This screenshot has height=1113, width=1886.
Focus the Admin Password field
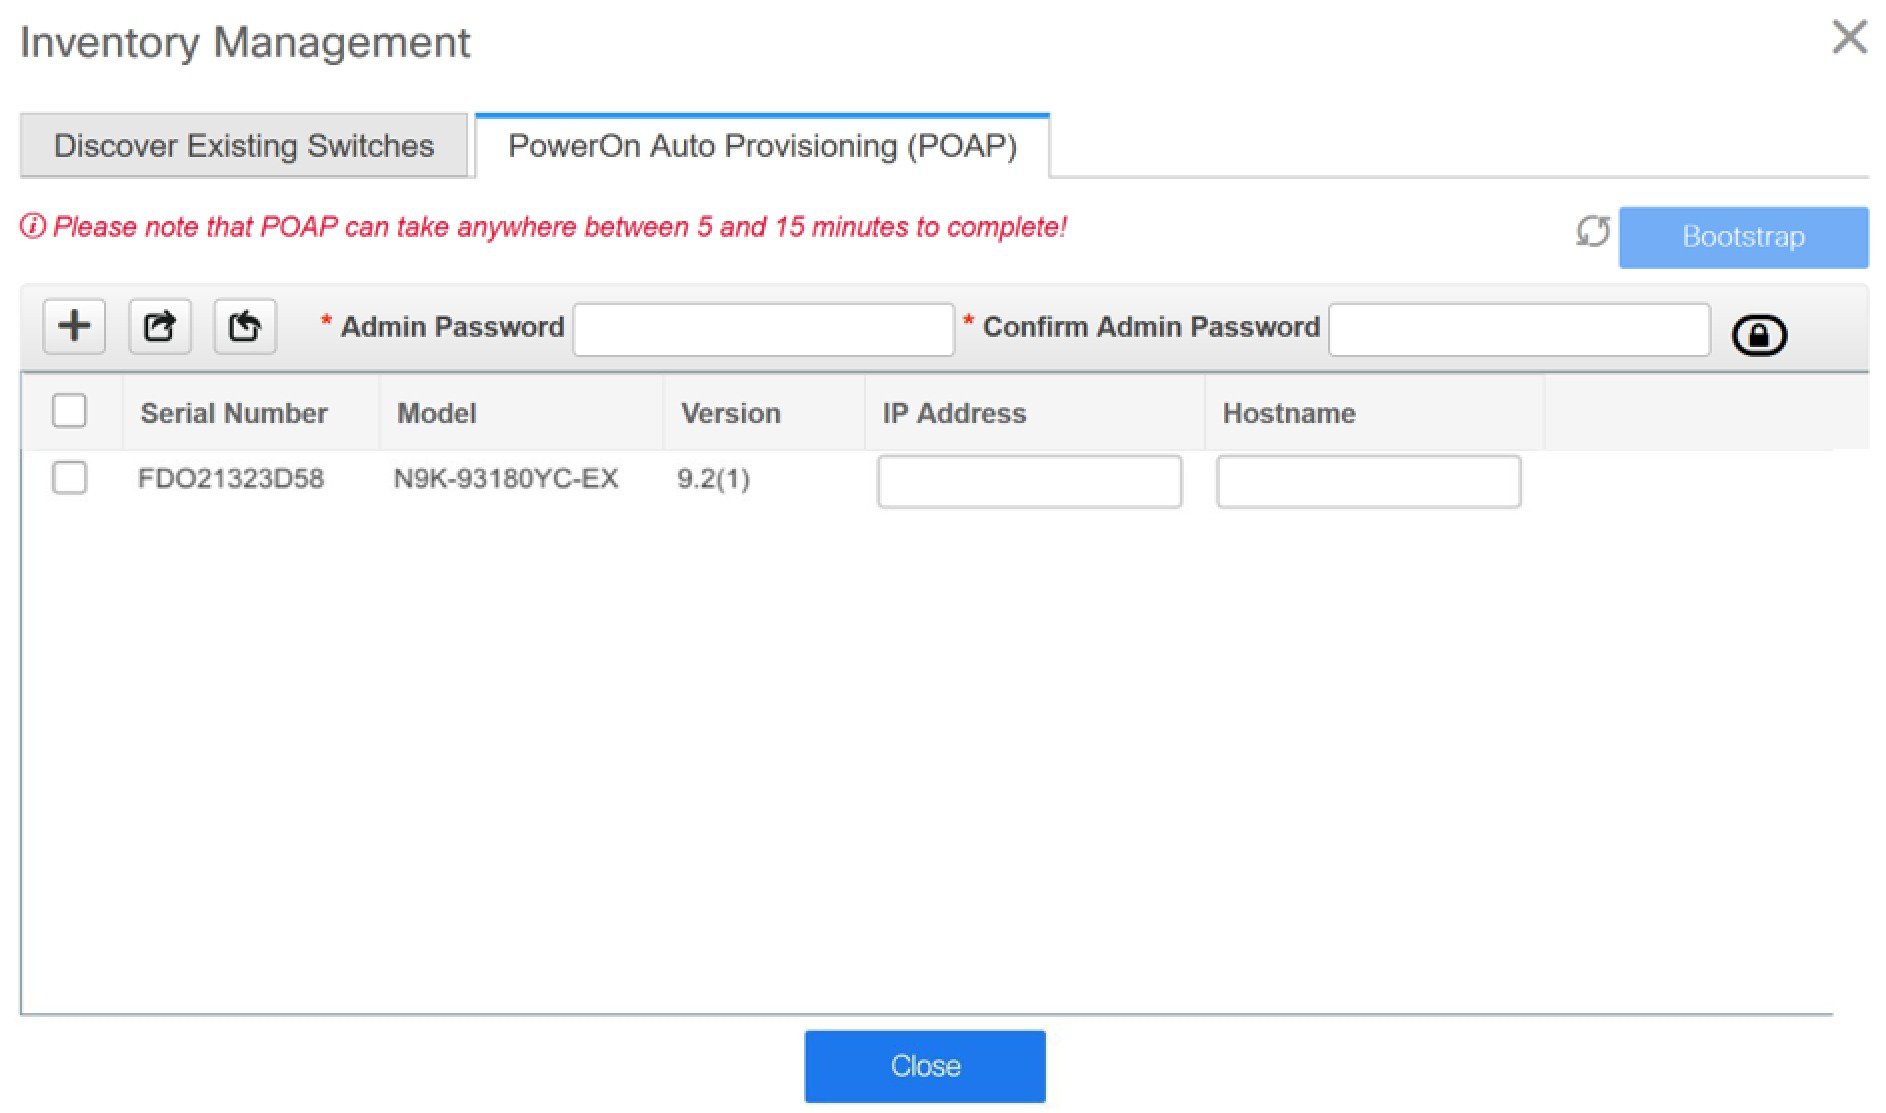[763, 329]
